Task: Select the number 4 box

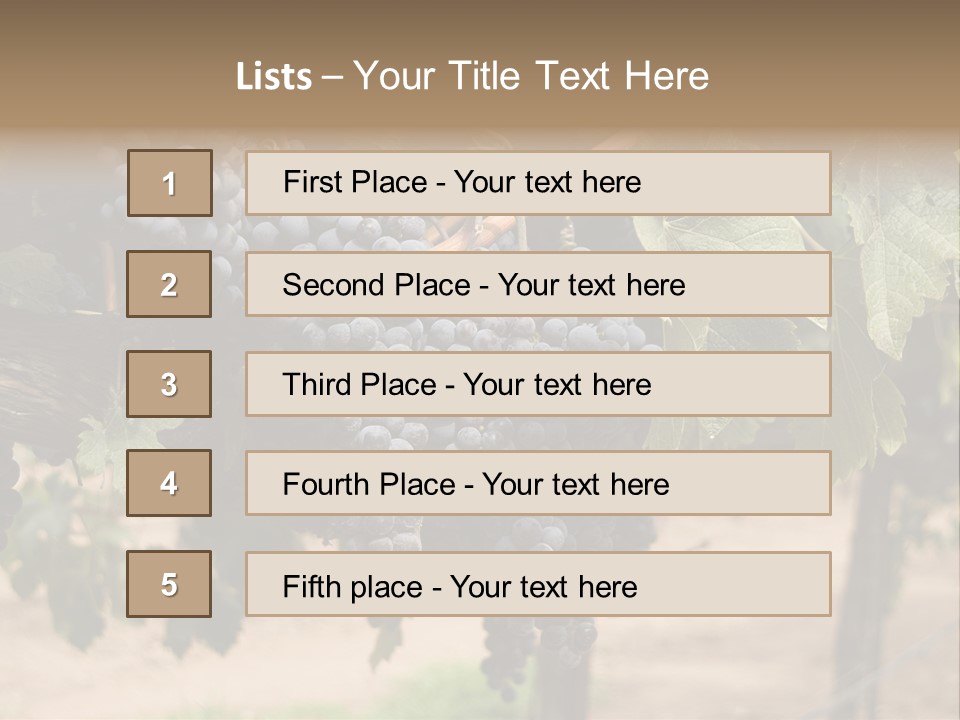Action: pos(169,483)
